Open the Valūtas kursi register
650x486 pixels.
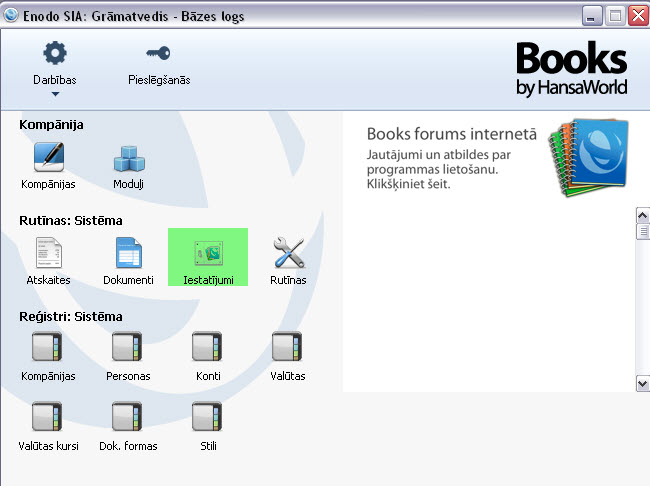click(x=47, y=416)
